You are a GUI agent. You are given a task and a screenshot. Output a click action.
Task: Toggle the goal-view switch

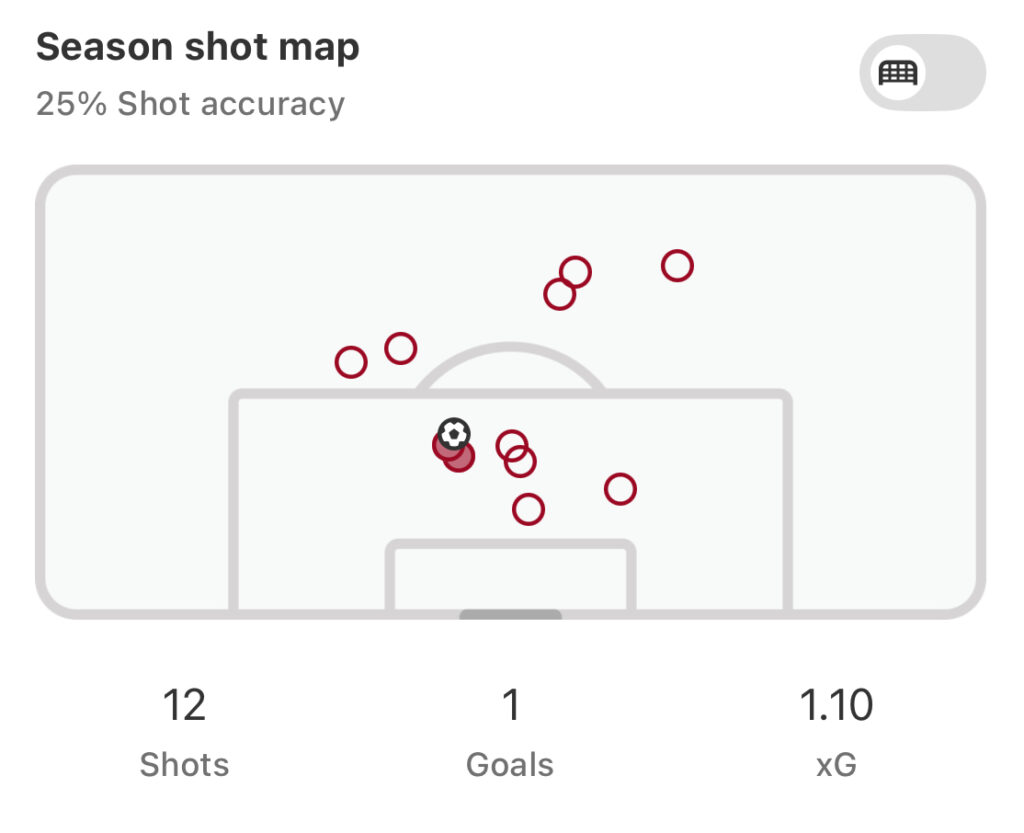point(922,72)
